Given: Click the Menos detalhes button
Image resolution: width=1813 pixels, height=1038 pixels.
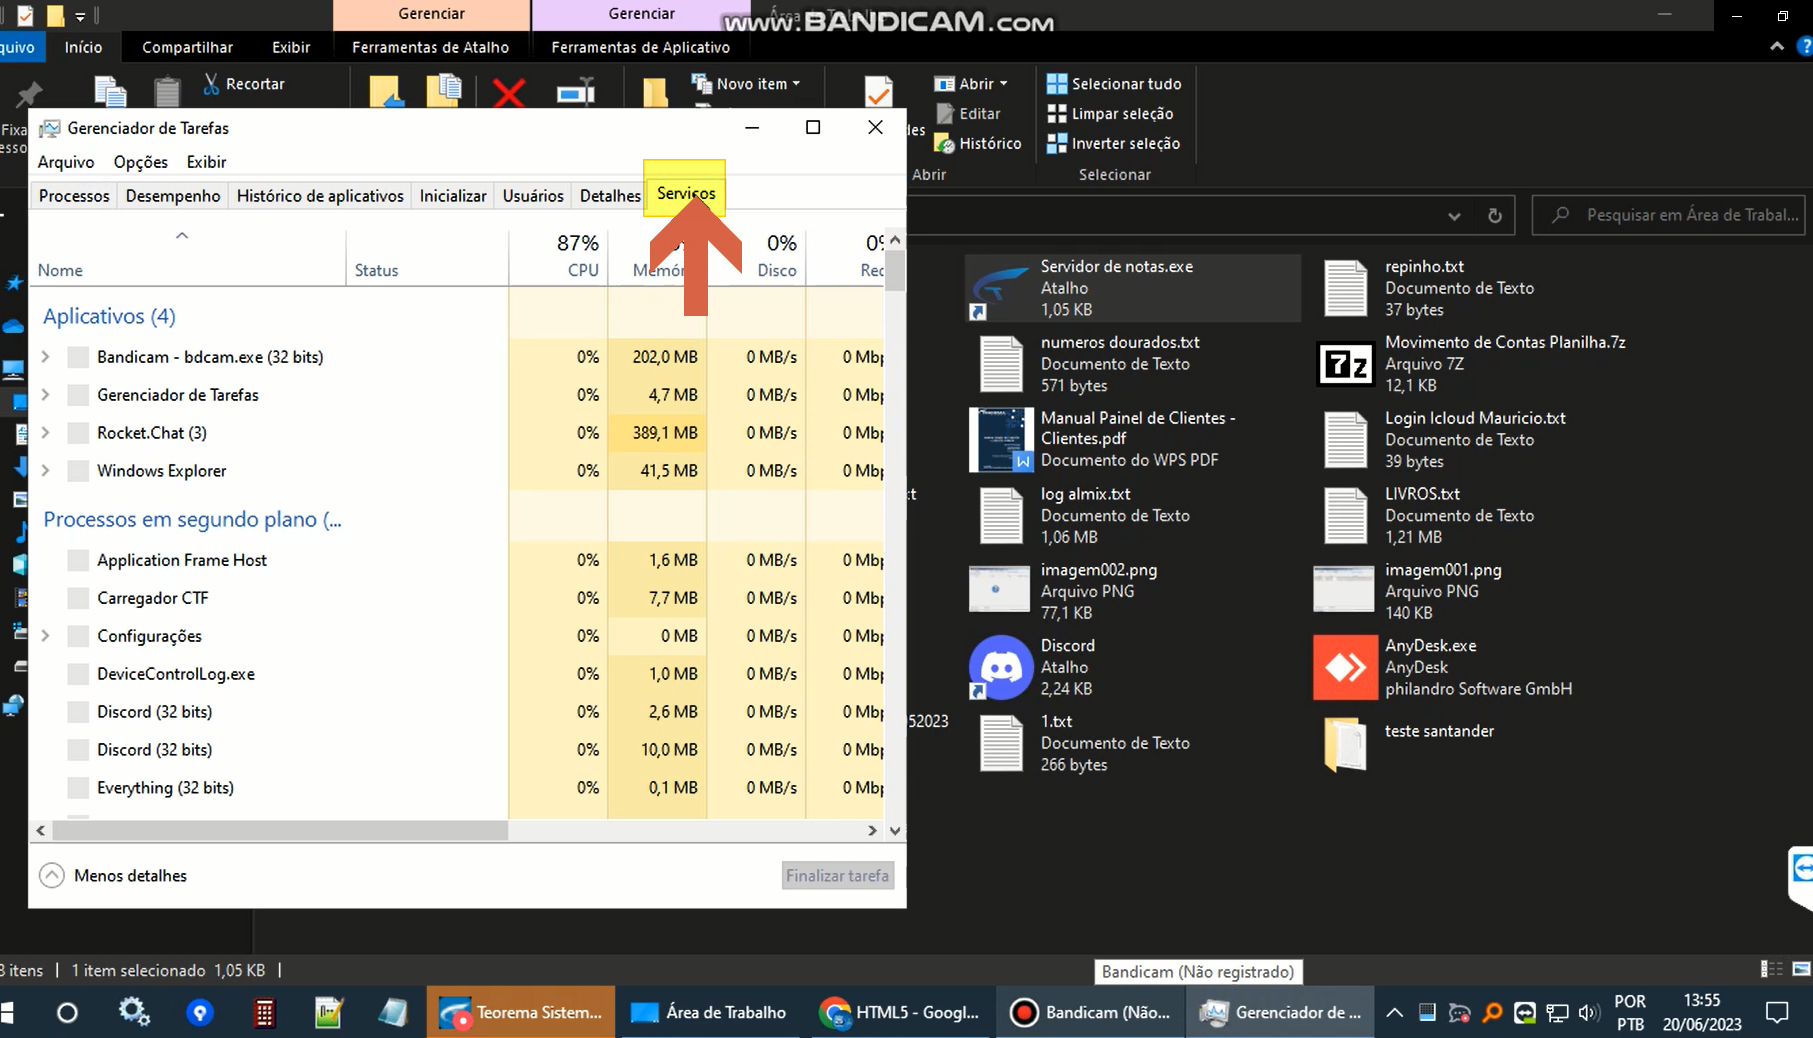Looking at the screenshot, I should pyautogui.click(x=113, y=876).
